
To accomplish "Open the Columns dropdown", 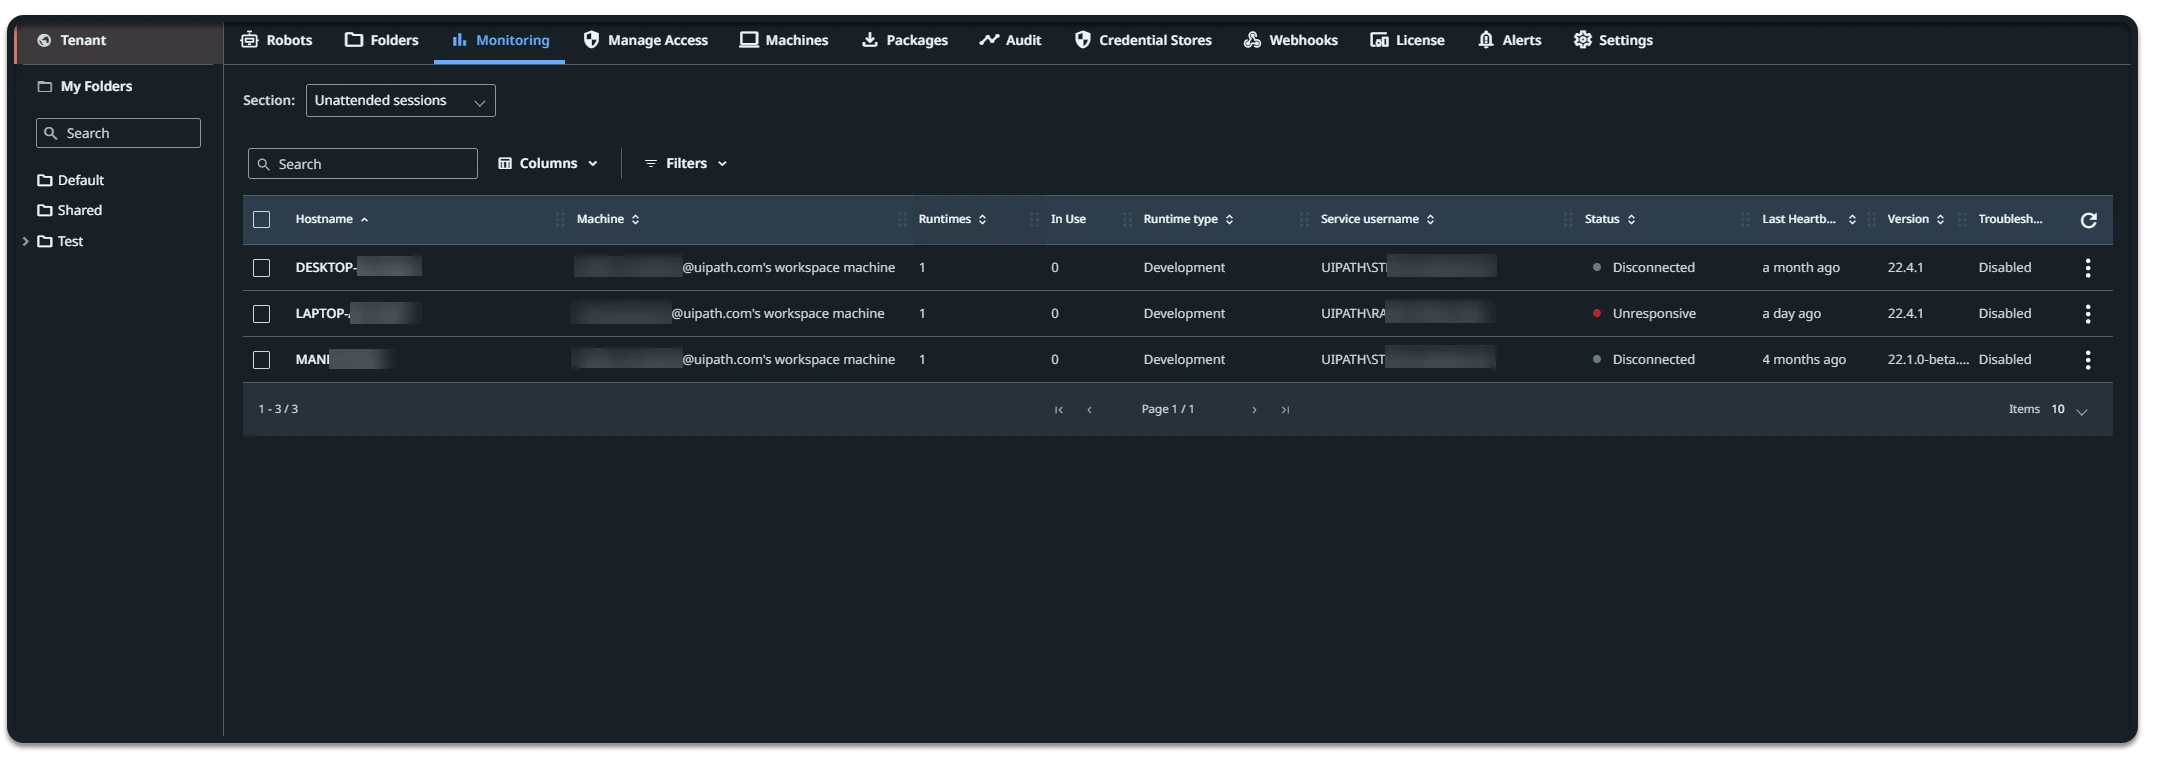I will pyautogui.click(x=548, y=163).
